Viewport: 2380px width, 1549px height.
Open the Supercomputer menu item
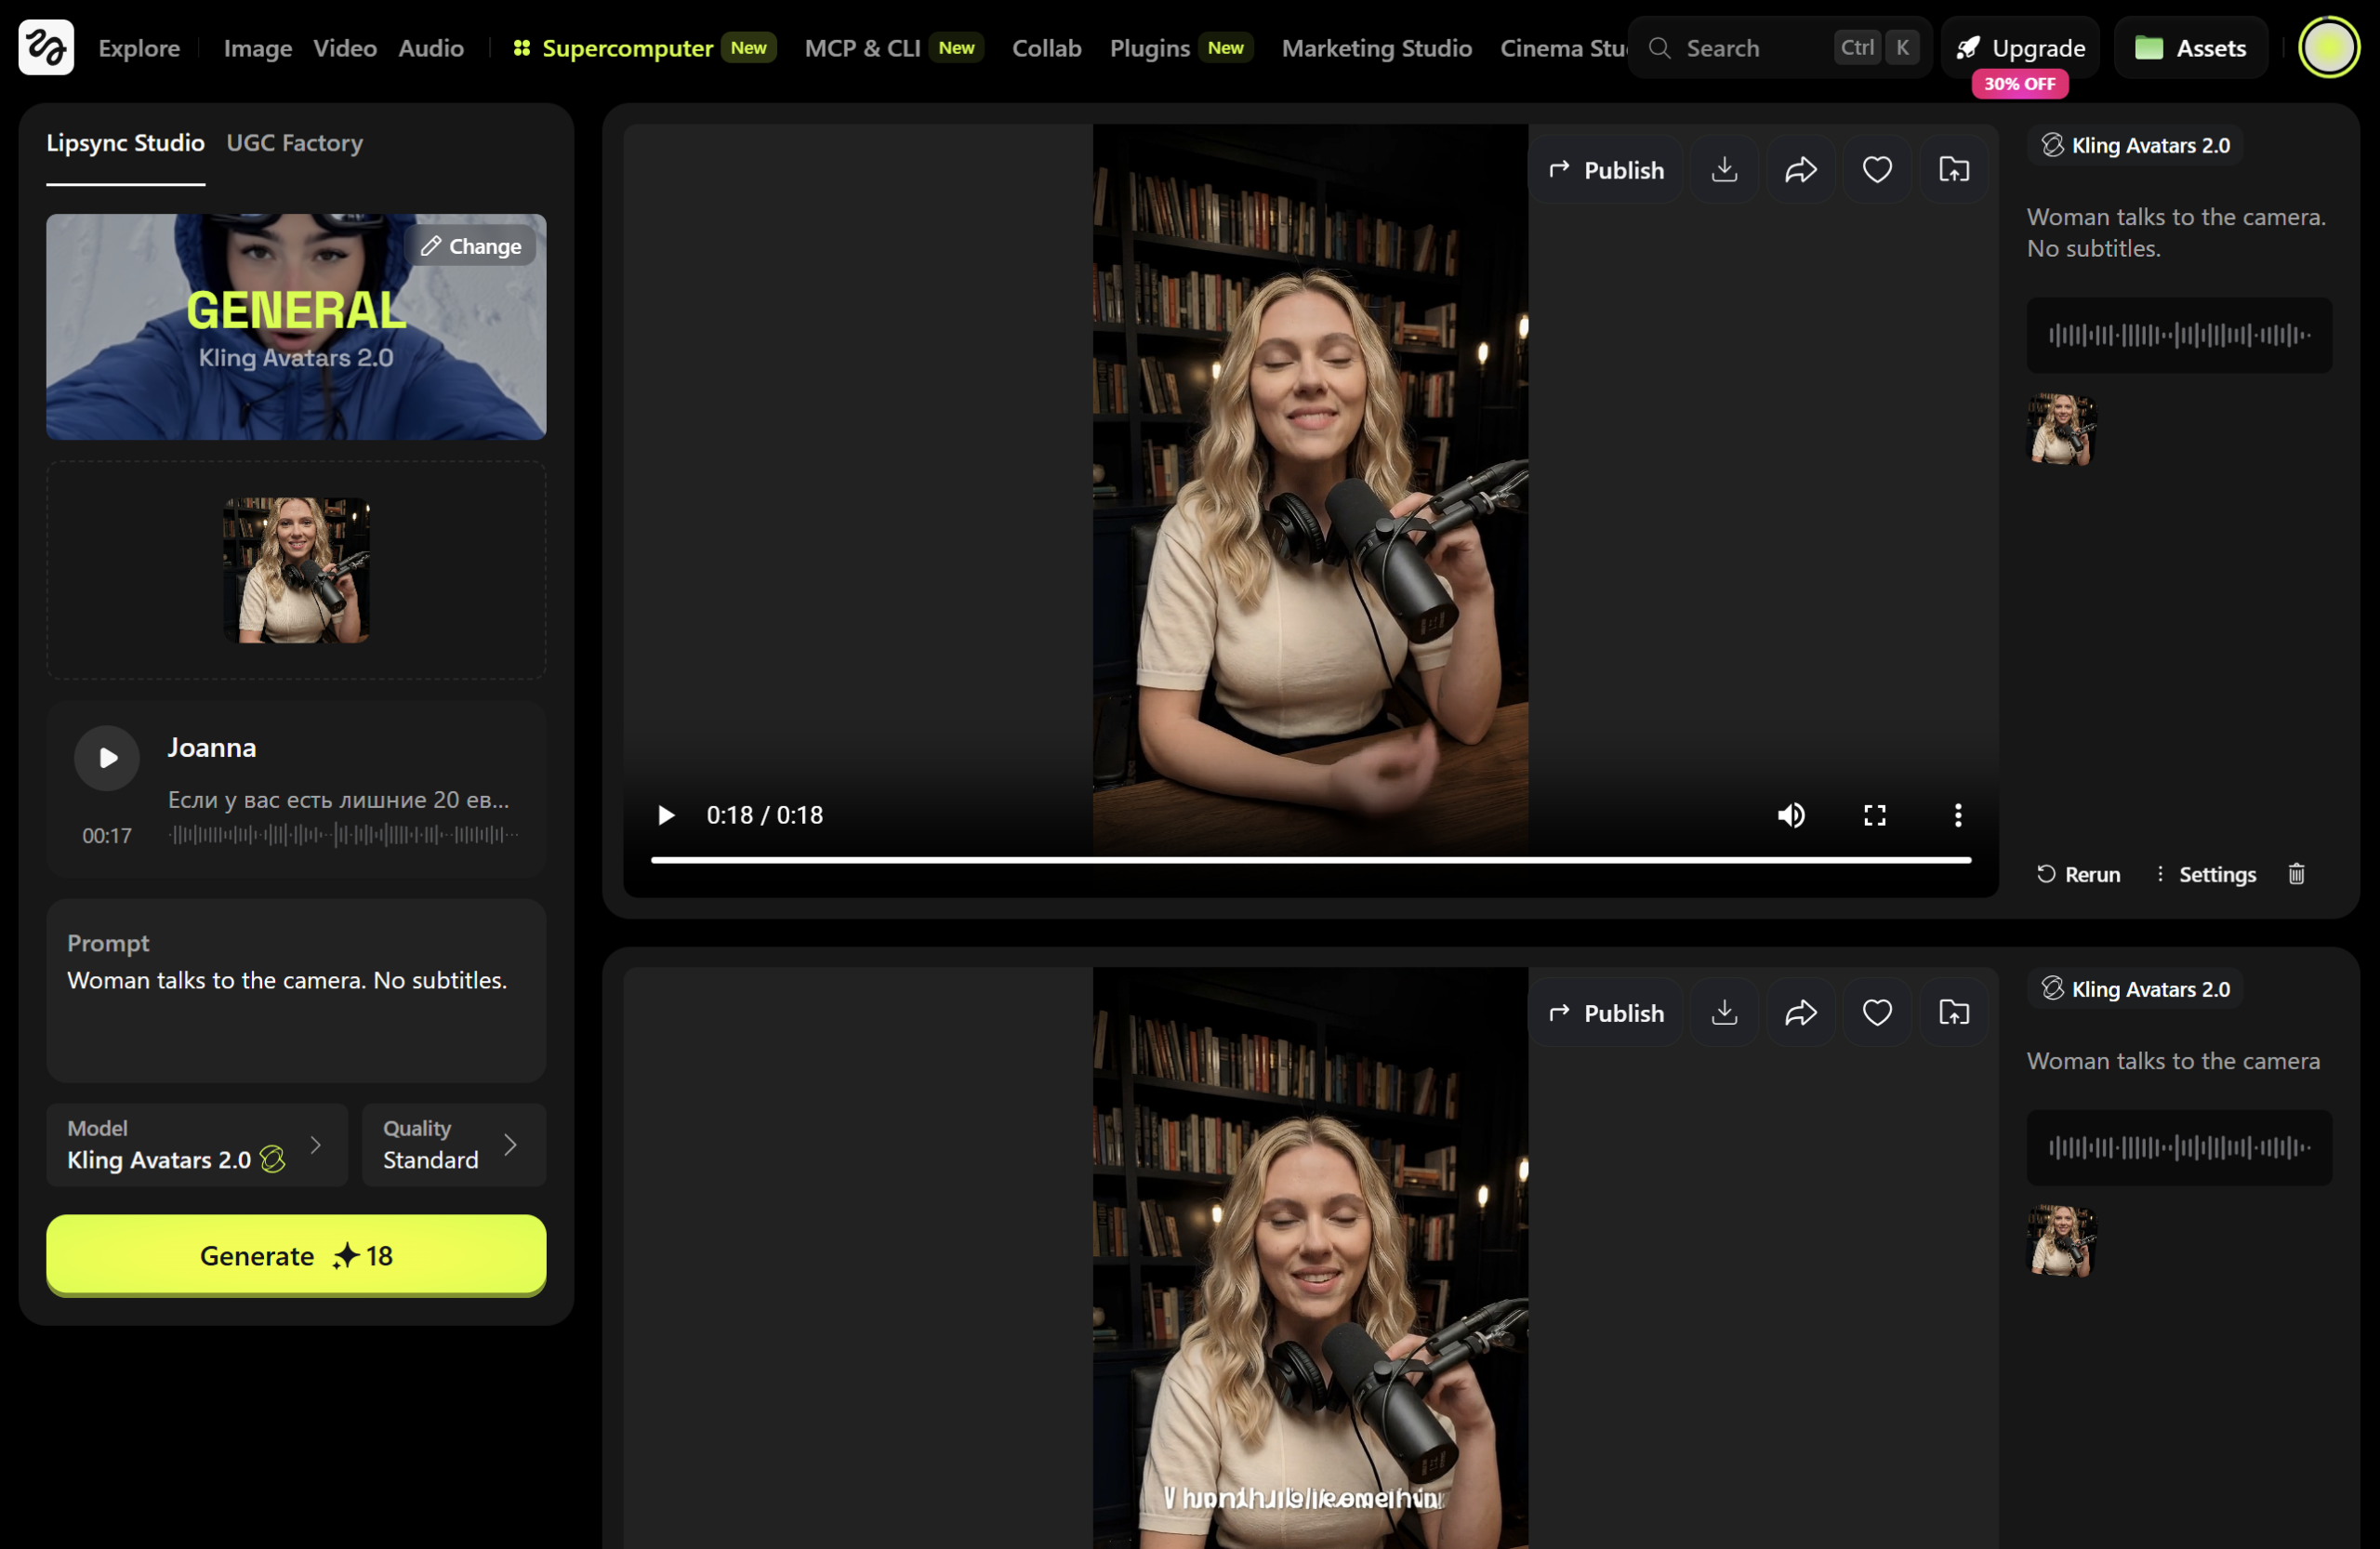coord(613,47)
